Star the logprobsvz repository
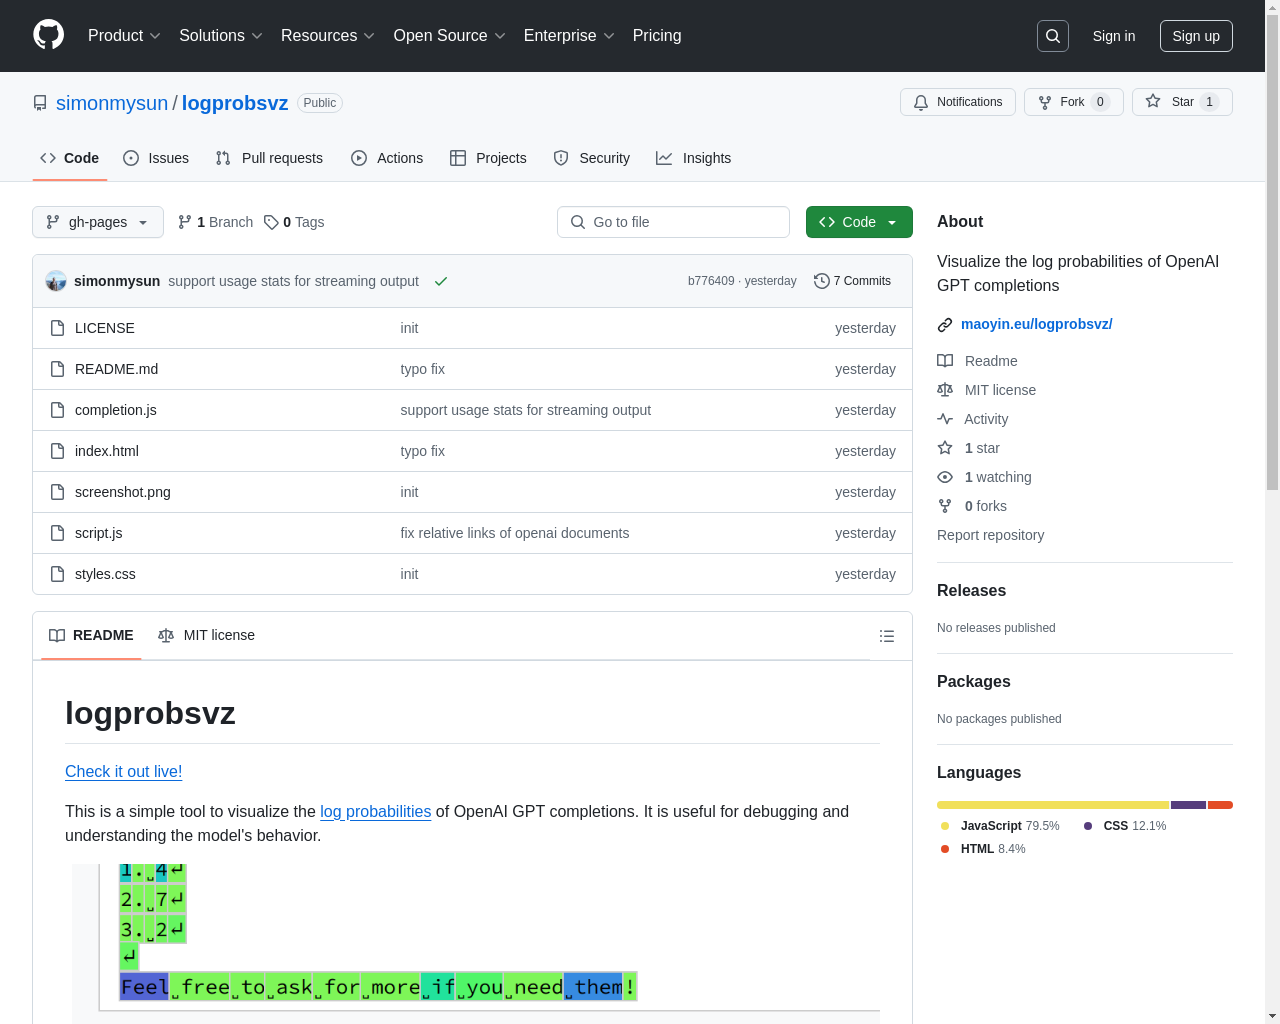This screenshot has width=1280, height=1024. (1182, 102)
